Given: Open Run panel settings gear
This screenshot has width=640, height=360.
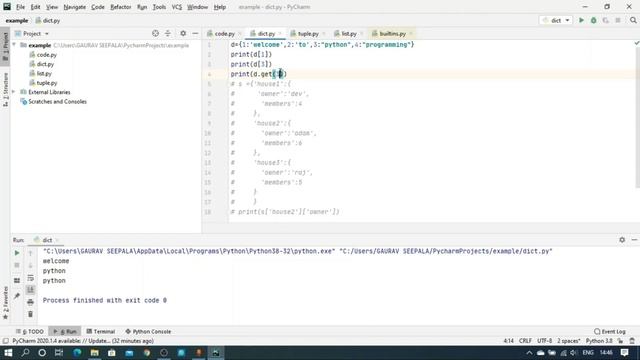Looking at the screenshot, I should click(x=622, y=240).
